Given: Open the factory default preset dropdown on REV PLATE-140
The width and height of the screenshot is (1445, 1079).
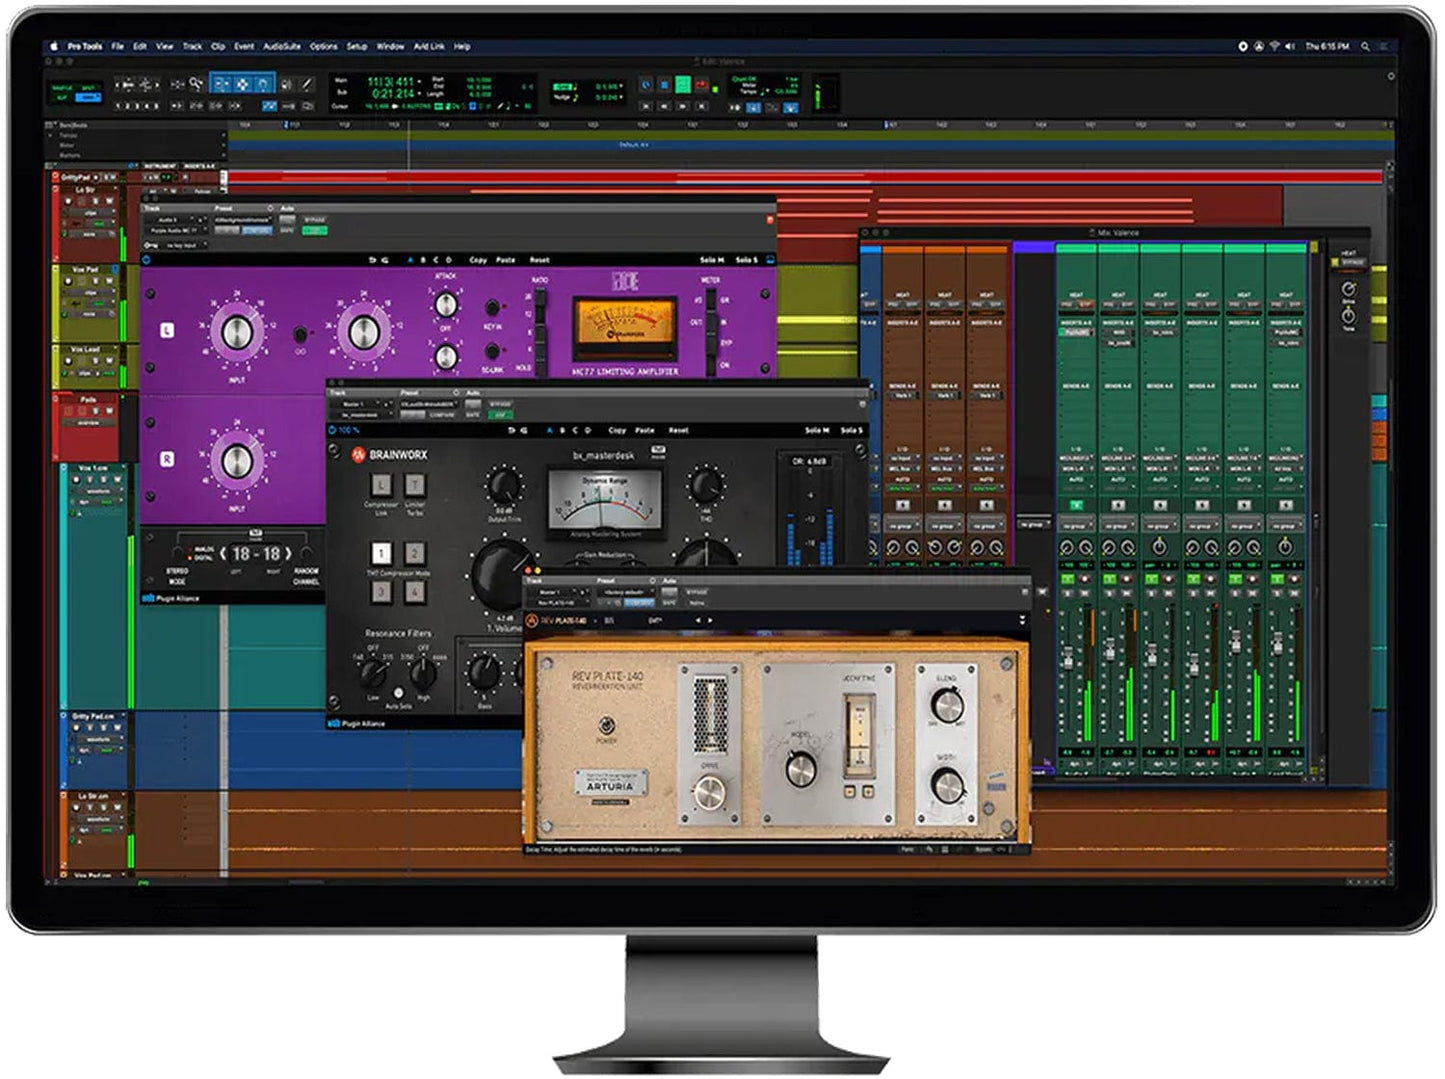Looking at the screenshot, I should pos(628,590).
